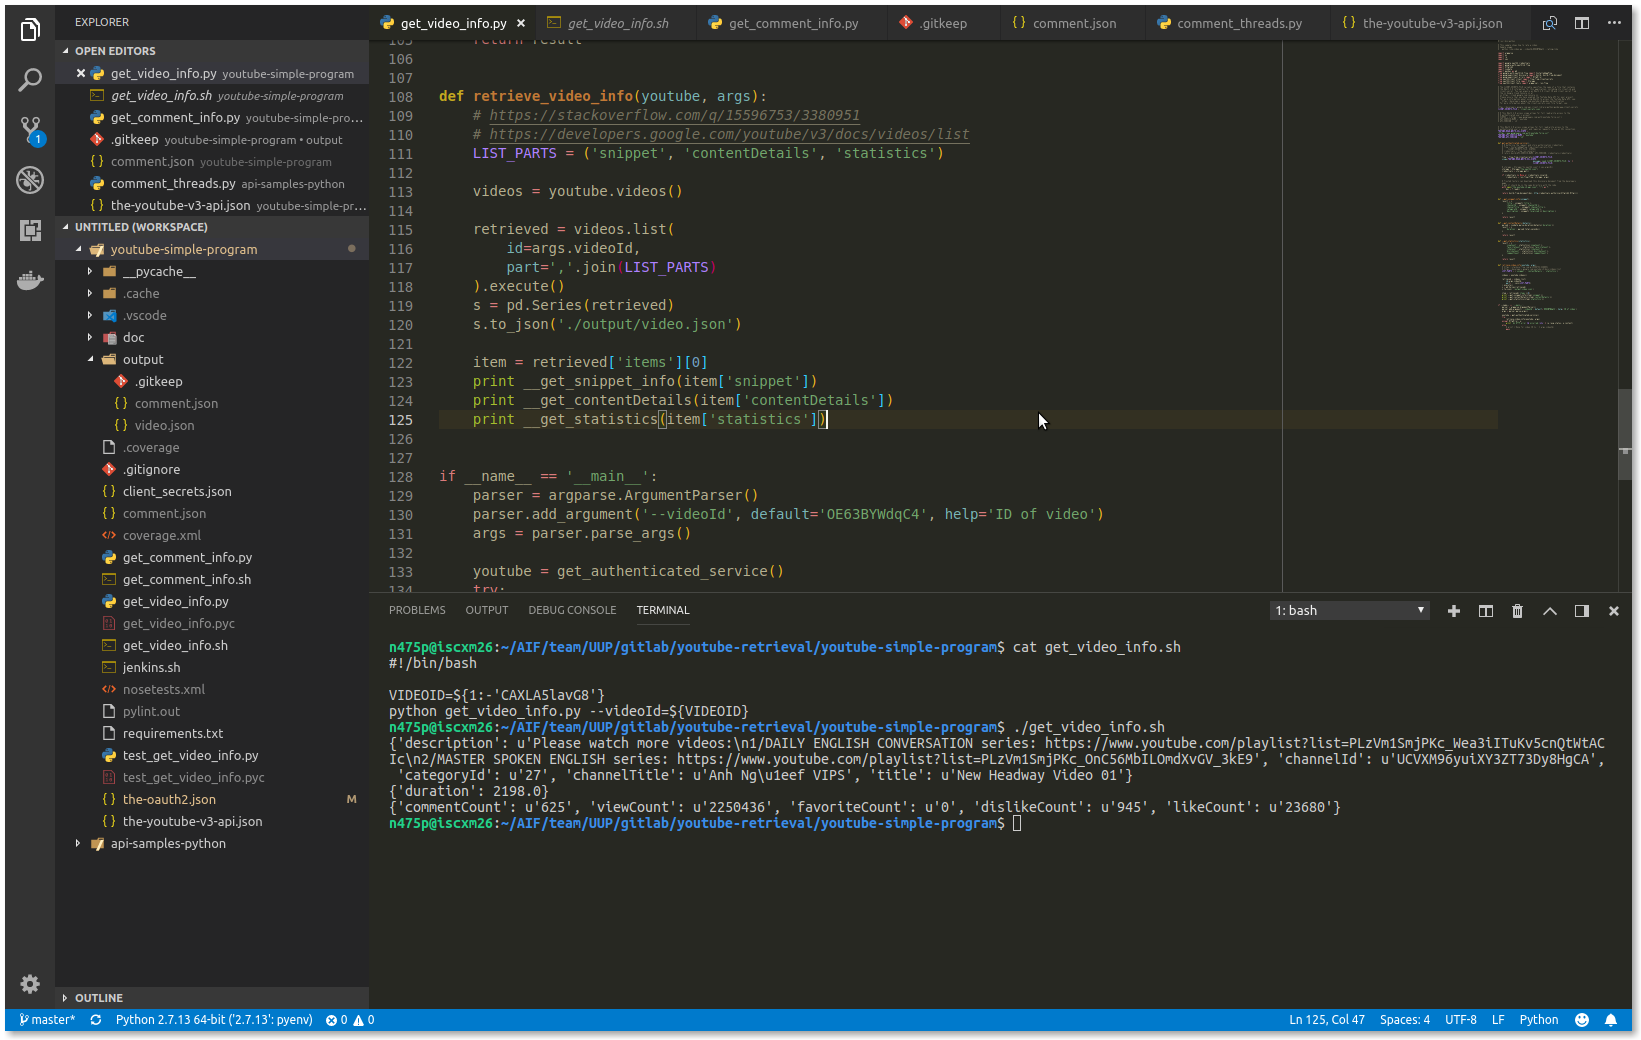The width and height of the screenshot is (1641, 1040).
Task: Open the Docker view icon
Action: [30, 280]
